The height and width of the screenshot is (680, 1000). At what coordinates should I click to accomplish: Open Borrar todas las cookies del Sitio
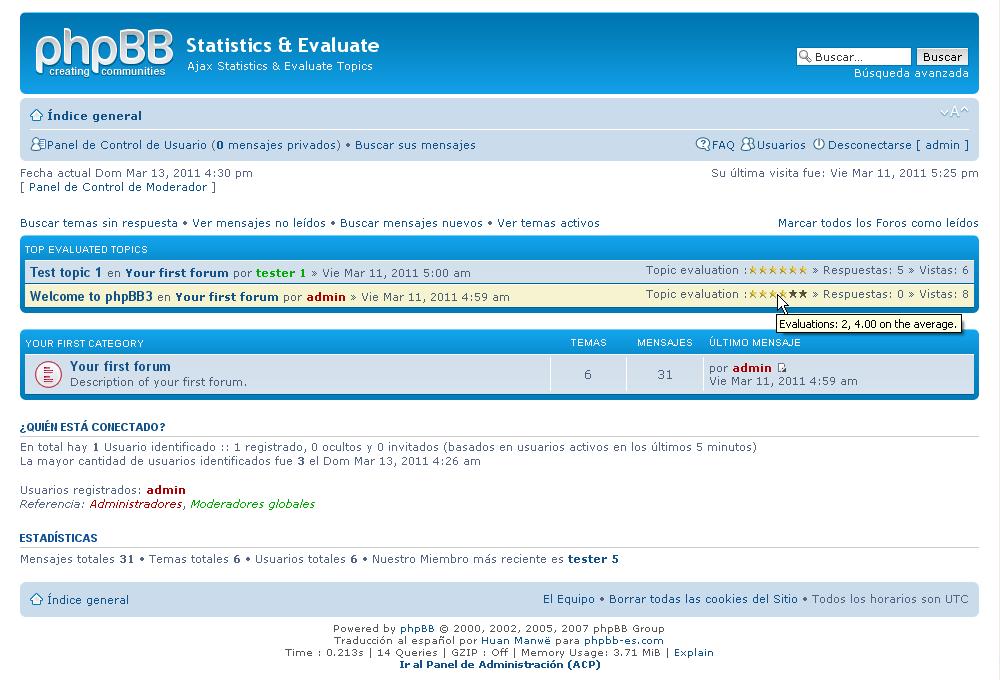[703, 599]
